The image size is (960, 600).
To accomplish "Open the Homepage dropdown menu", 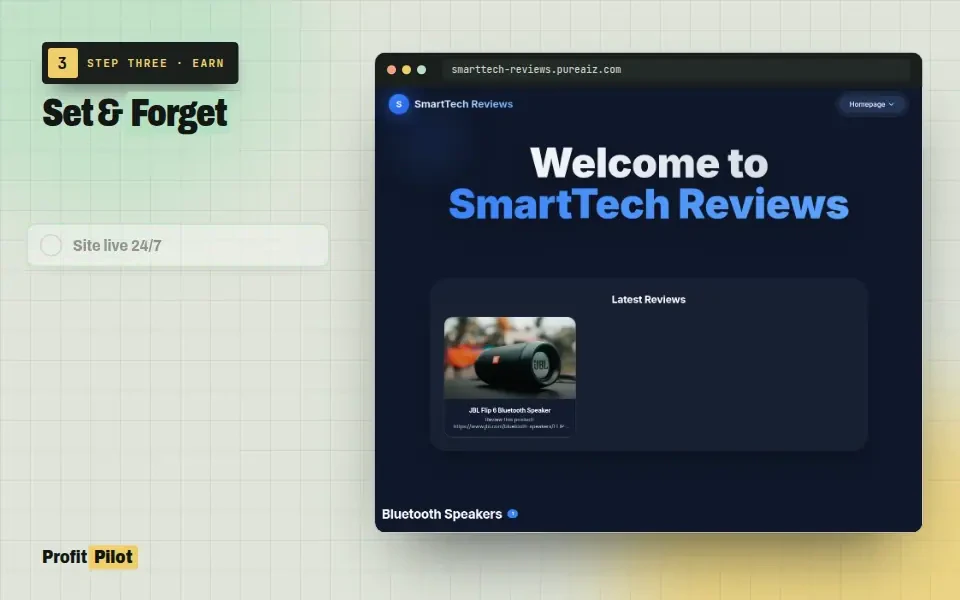I will [x=871, y=104].
